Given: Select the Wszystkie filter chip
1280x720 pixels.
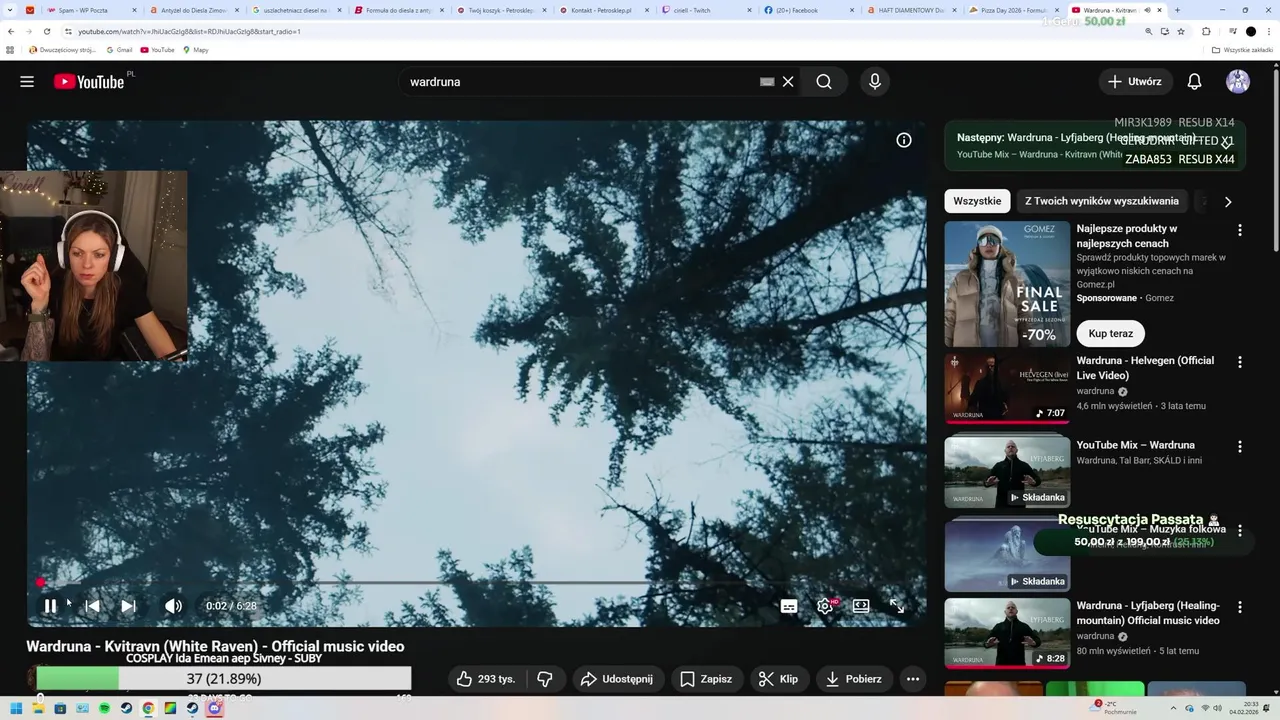Looking at the screenshot, I should (x=977, y=201).
